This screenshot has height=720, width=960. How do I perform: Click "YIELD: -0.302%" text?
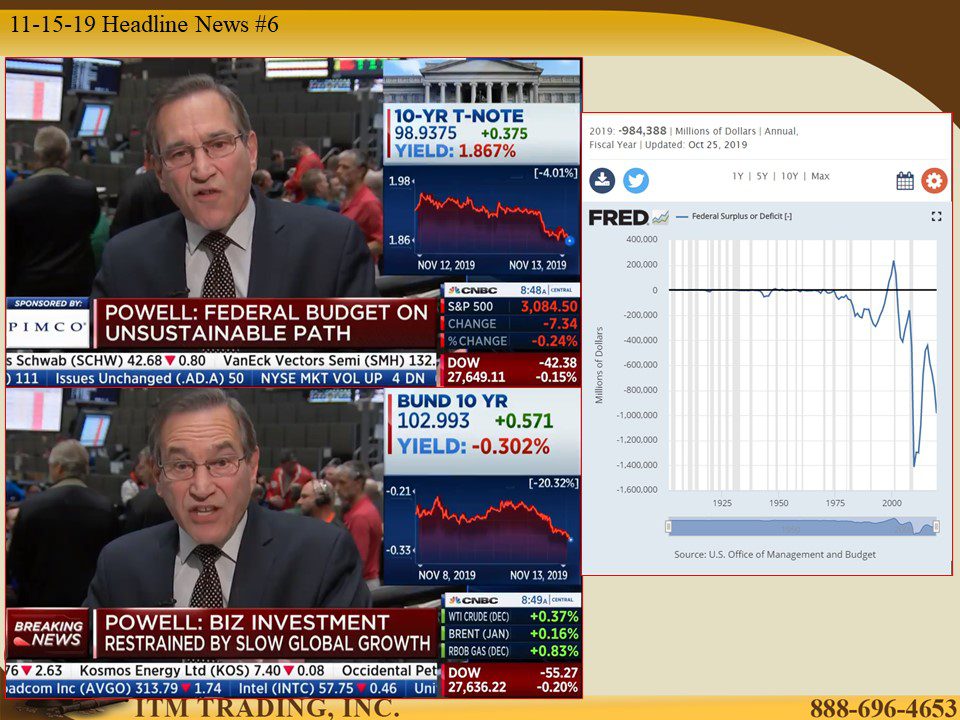[x=473, y=446]
